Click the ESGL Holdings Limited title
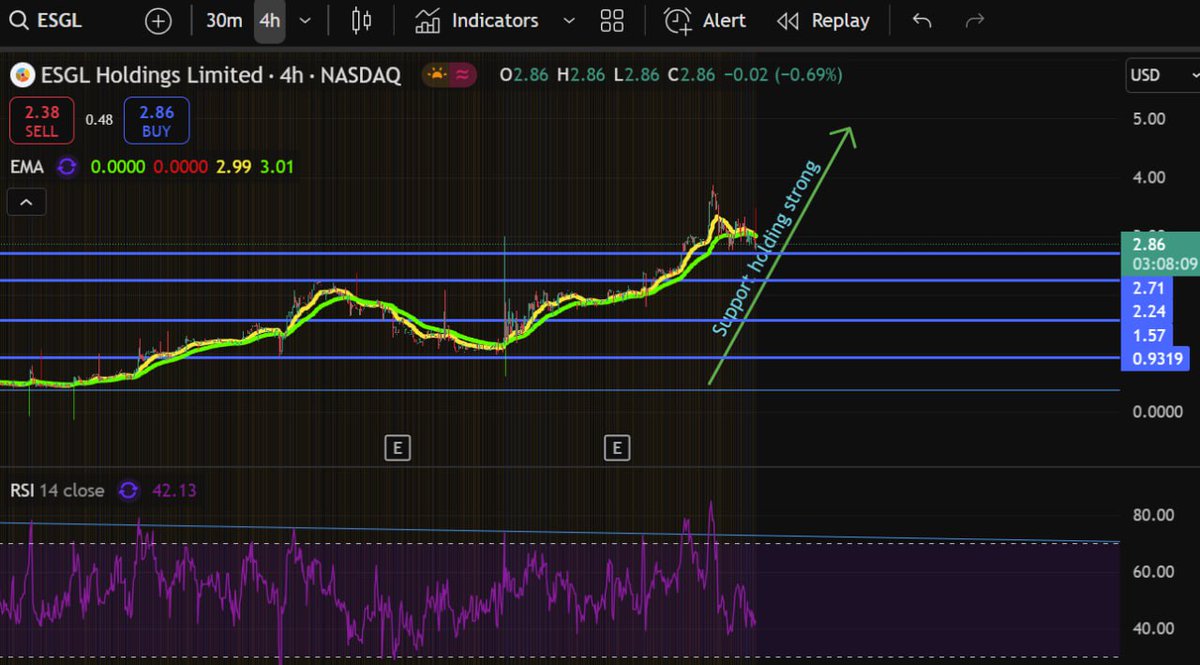 click(220, 75)
